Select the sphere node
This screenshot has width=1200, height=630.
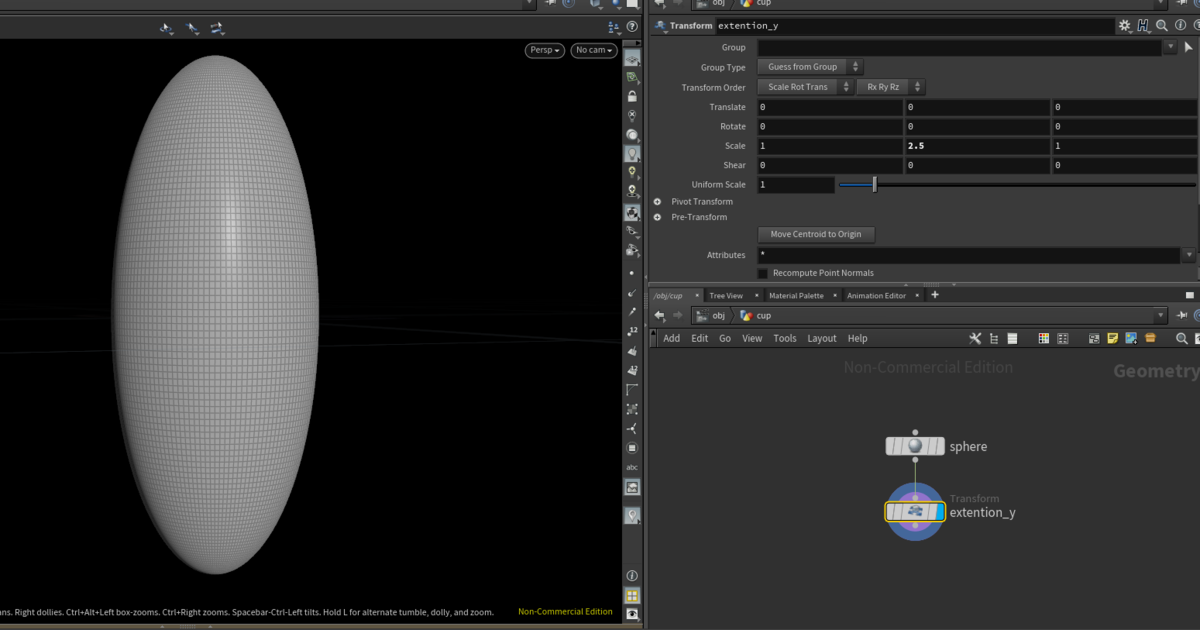click(x=915, y=446)
